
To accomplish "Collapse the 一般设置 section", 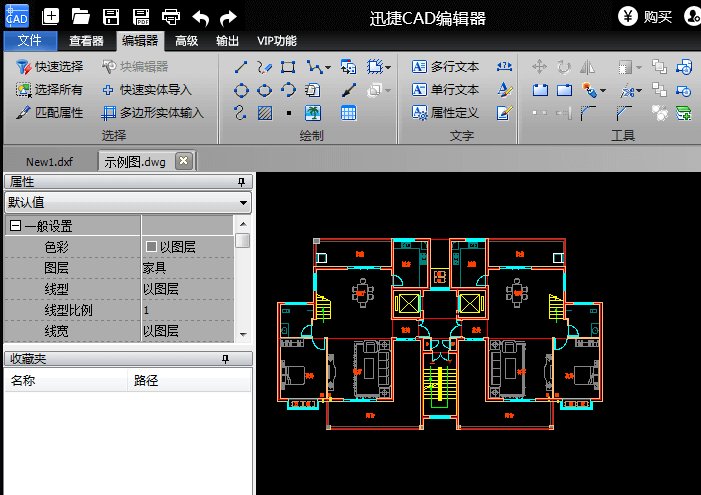I will [x=15, y=226].
